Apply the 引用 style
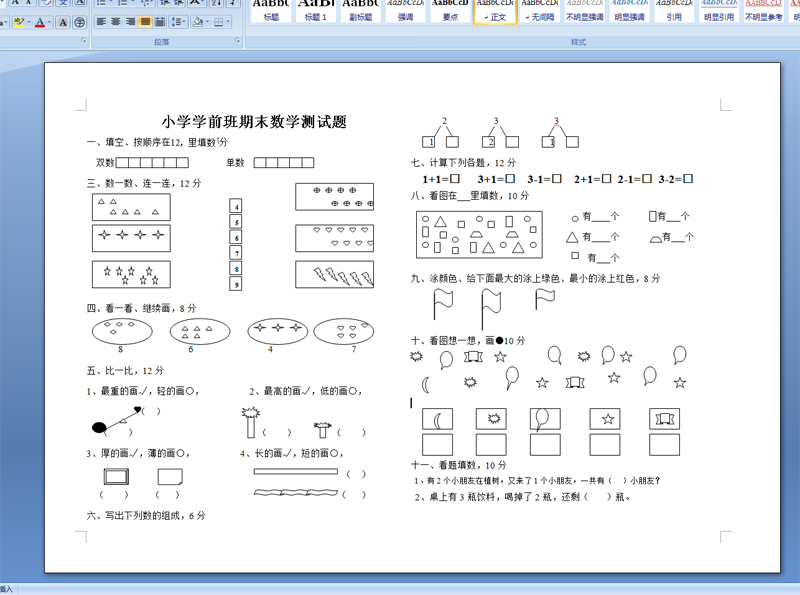The width and height of the screenshot is (800, 595). click(x=674, y=11)
